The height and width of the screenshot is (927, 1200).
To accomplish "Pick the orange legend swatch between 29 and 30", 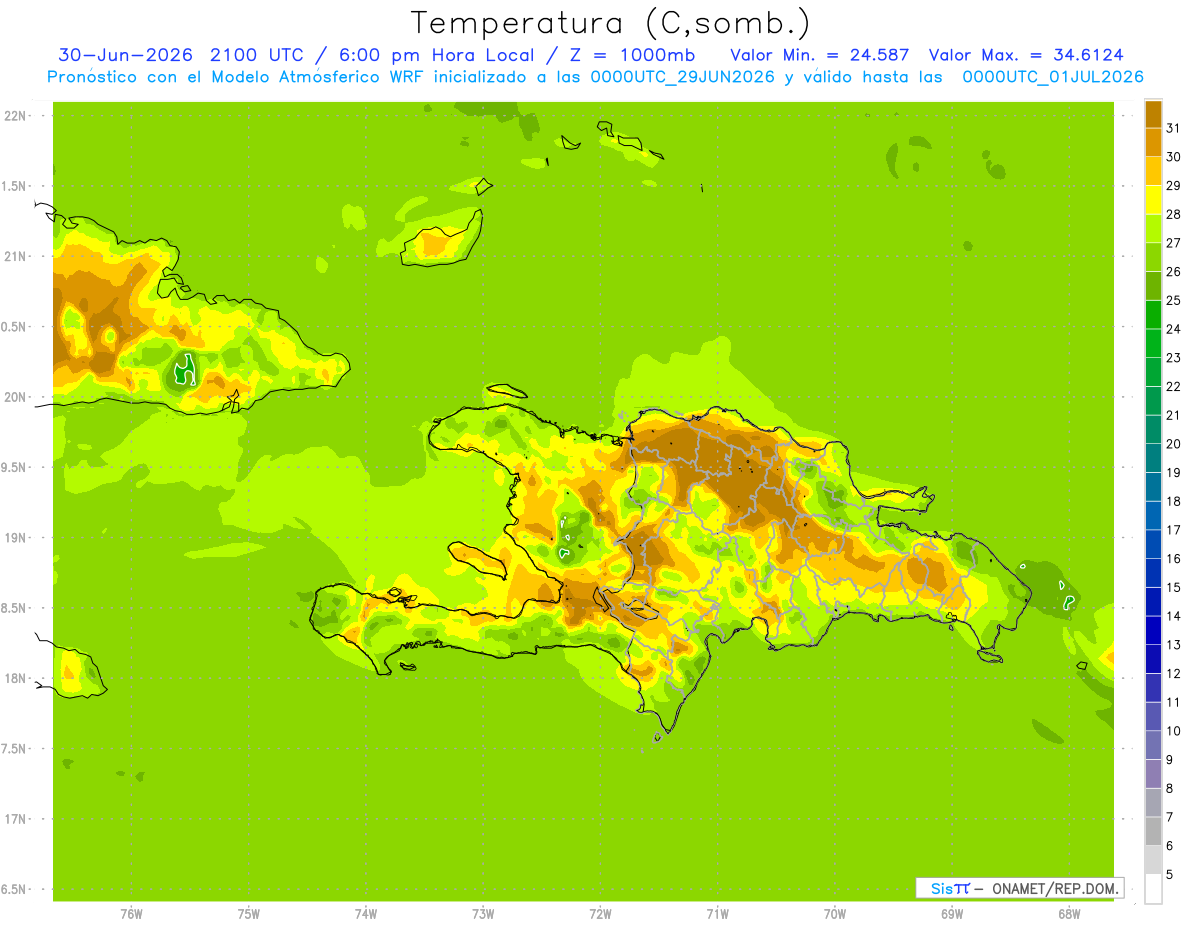I will (1153, 171).
